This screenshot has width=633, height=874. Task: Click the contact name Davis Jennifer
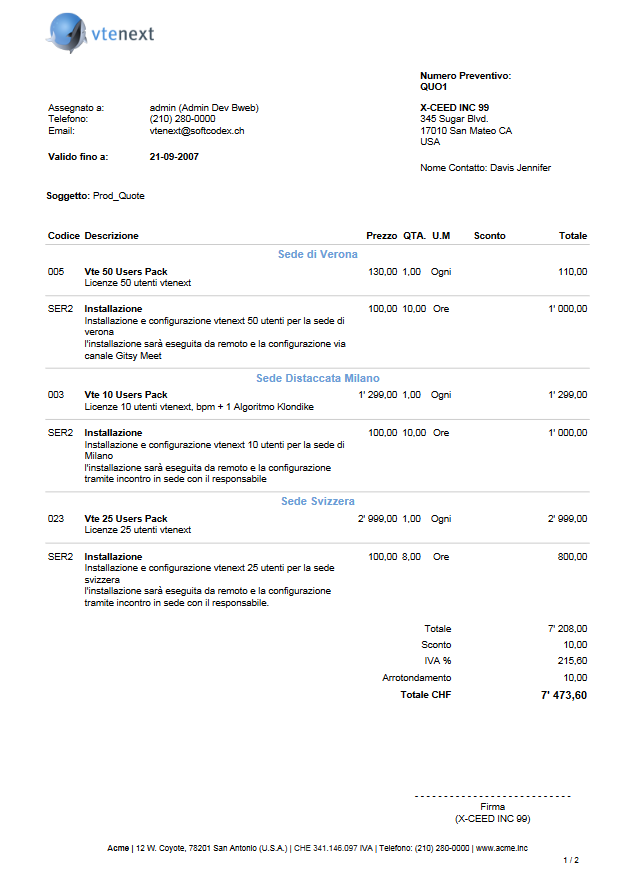520,168
